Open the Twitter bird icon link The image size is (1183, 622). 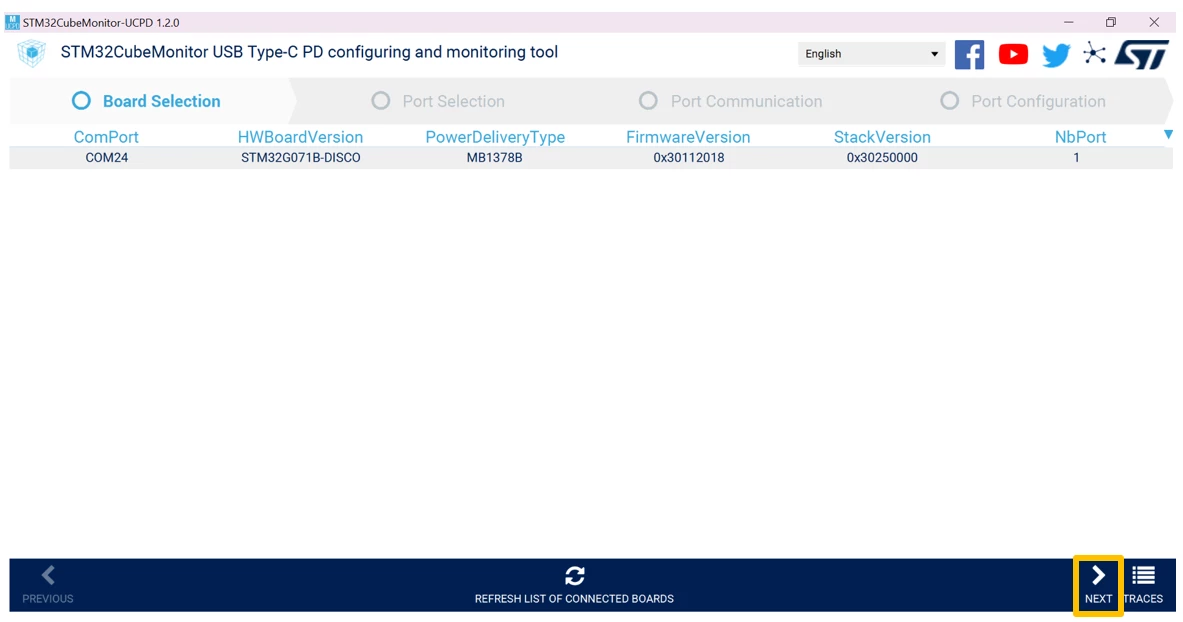tap(1055, 54)
